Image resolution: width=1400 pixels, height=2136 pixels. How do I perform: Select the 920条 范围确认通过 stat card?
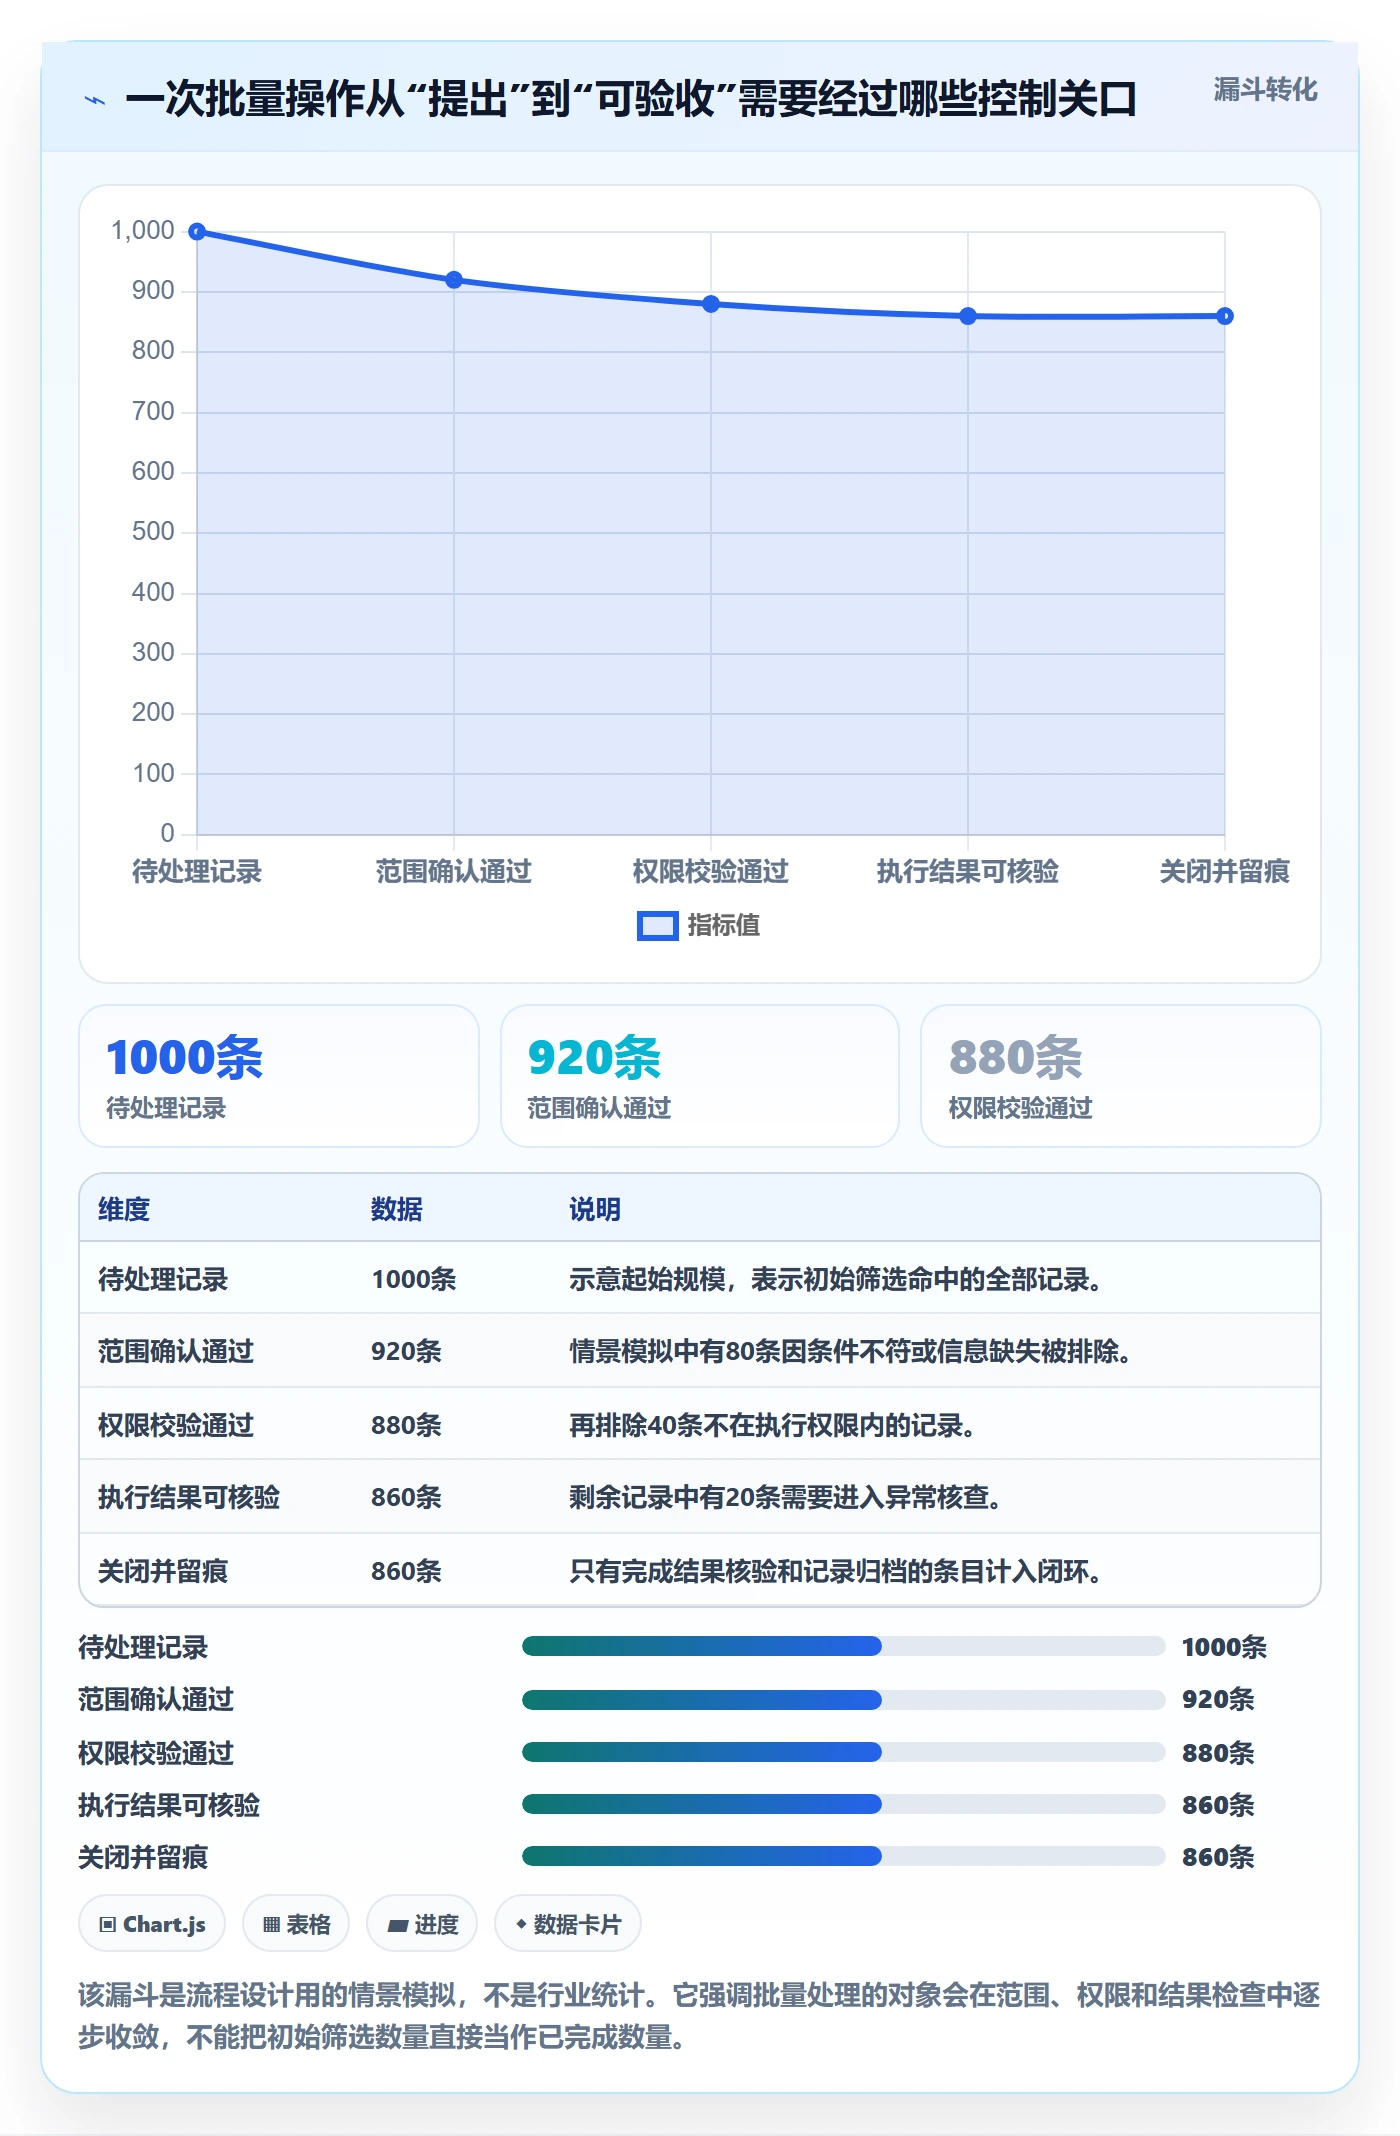pos(700,1076)
